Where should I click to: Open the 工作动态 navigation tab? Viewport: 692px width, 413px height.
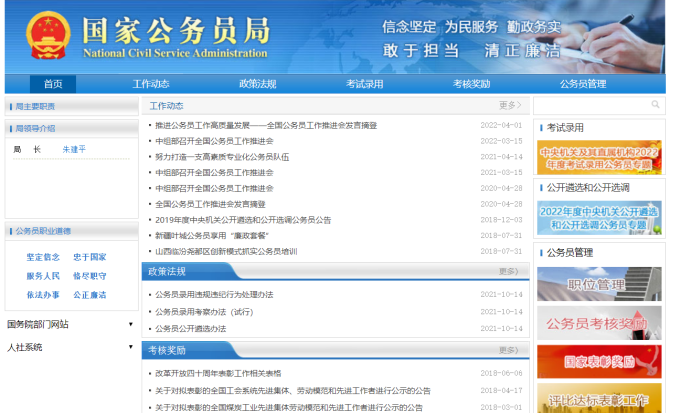(x=151, y=84)
